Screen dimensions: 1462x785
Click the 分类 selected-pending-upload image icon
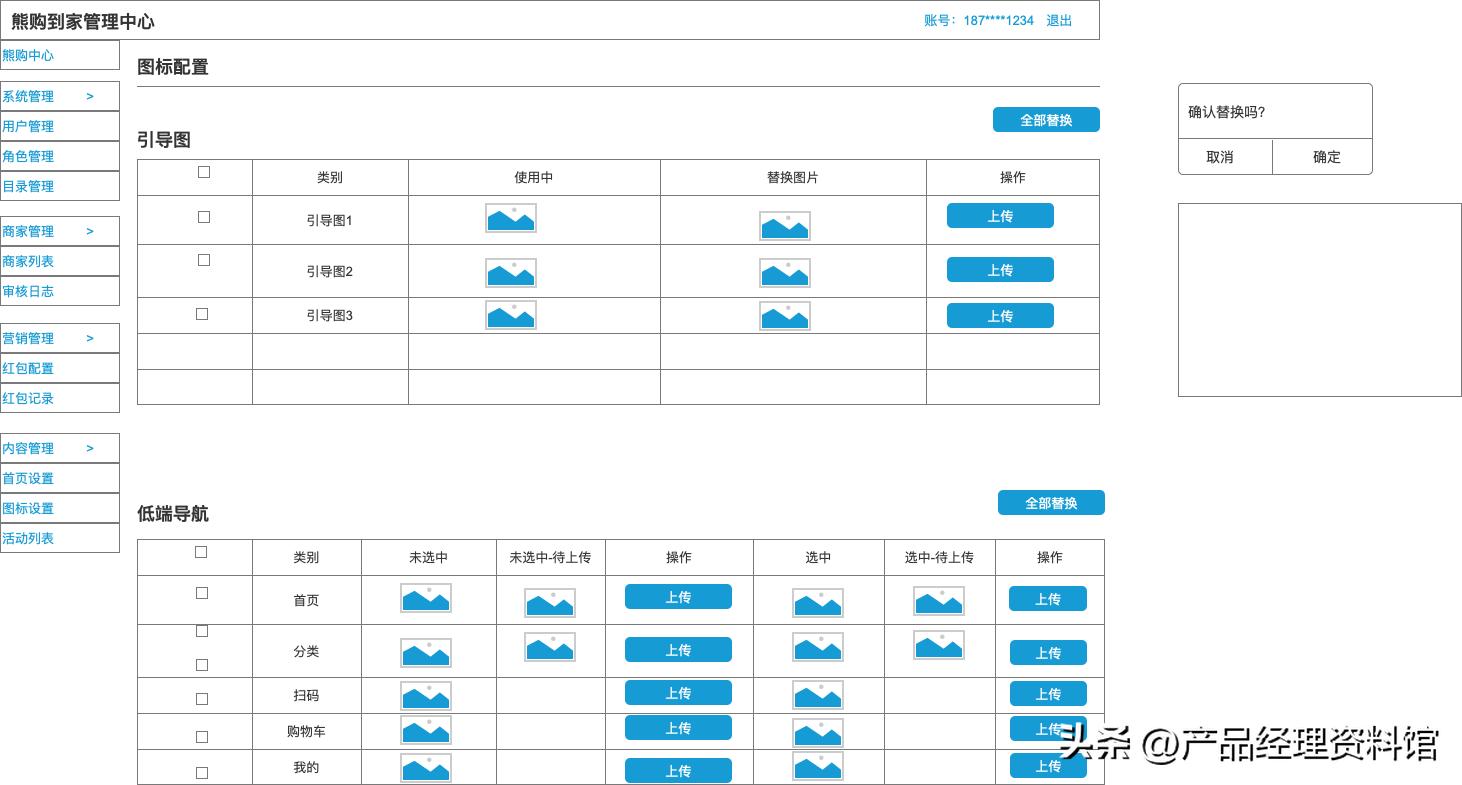tap(939, 645)
